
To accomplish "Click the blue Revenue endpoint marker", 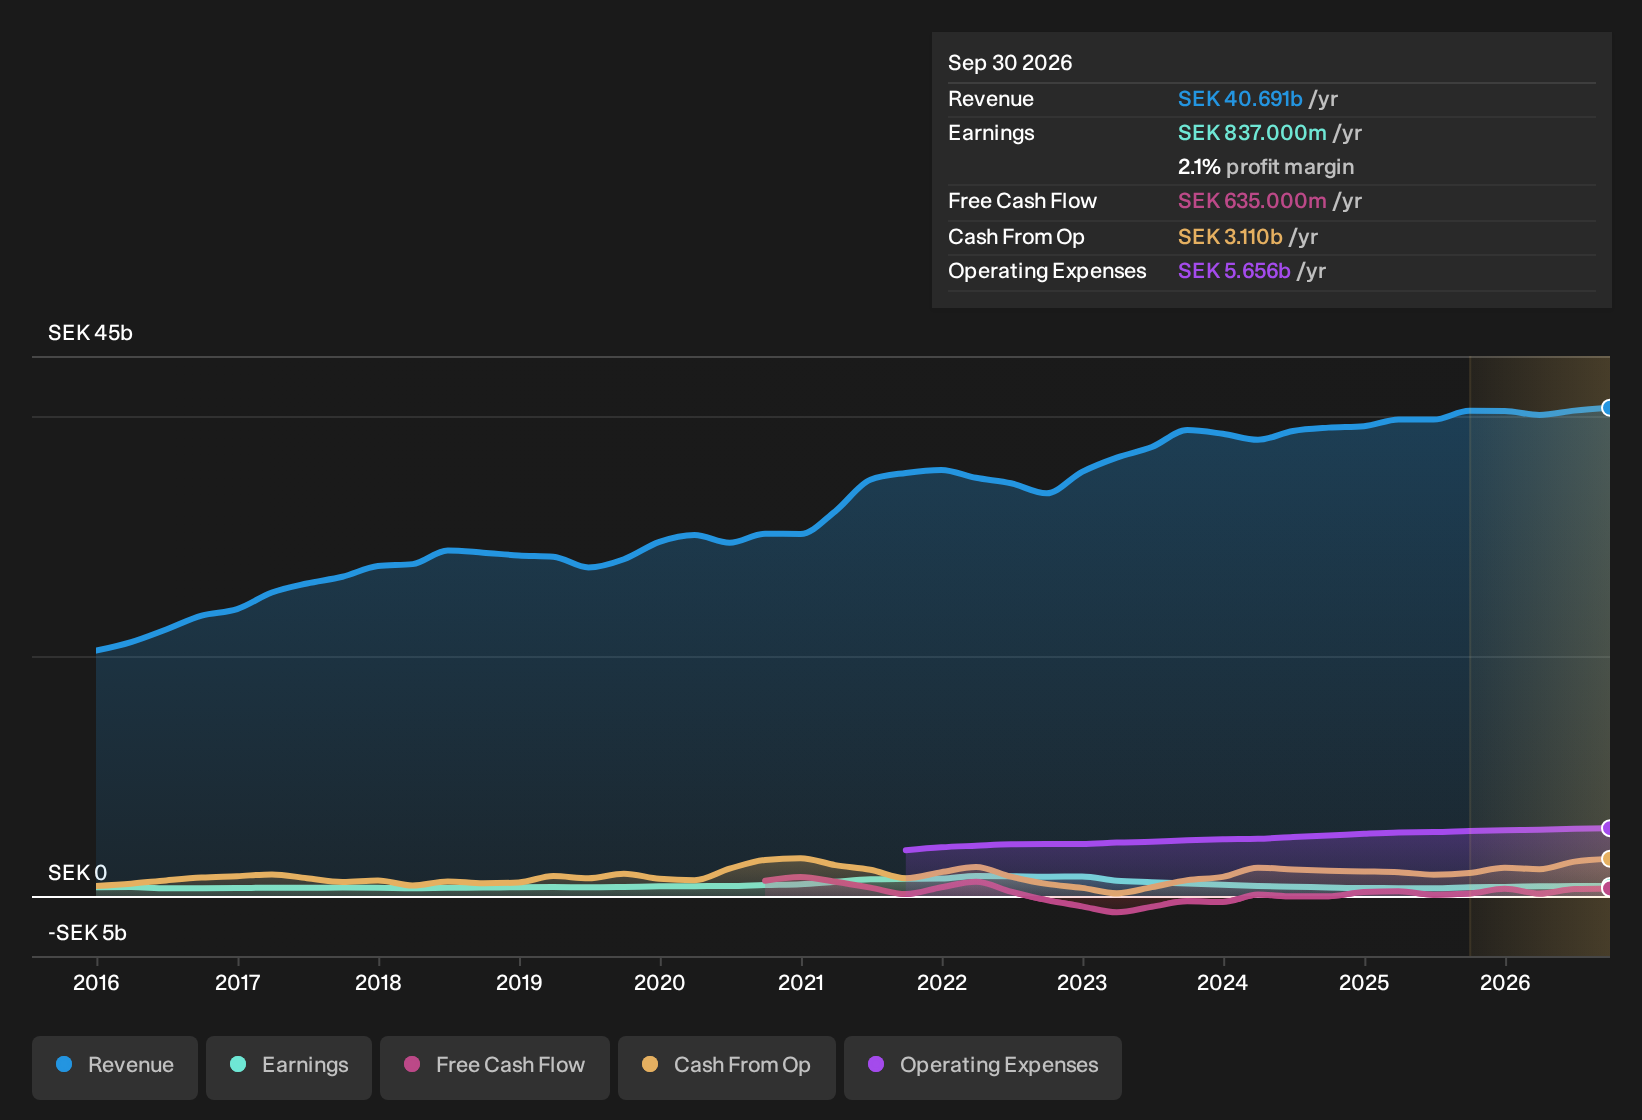I will coord(1608,408).
